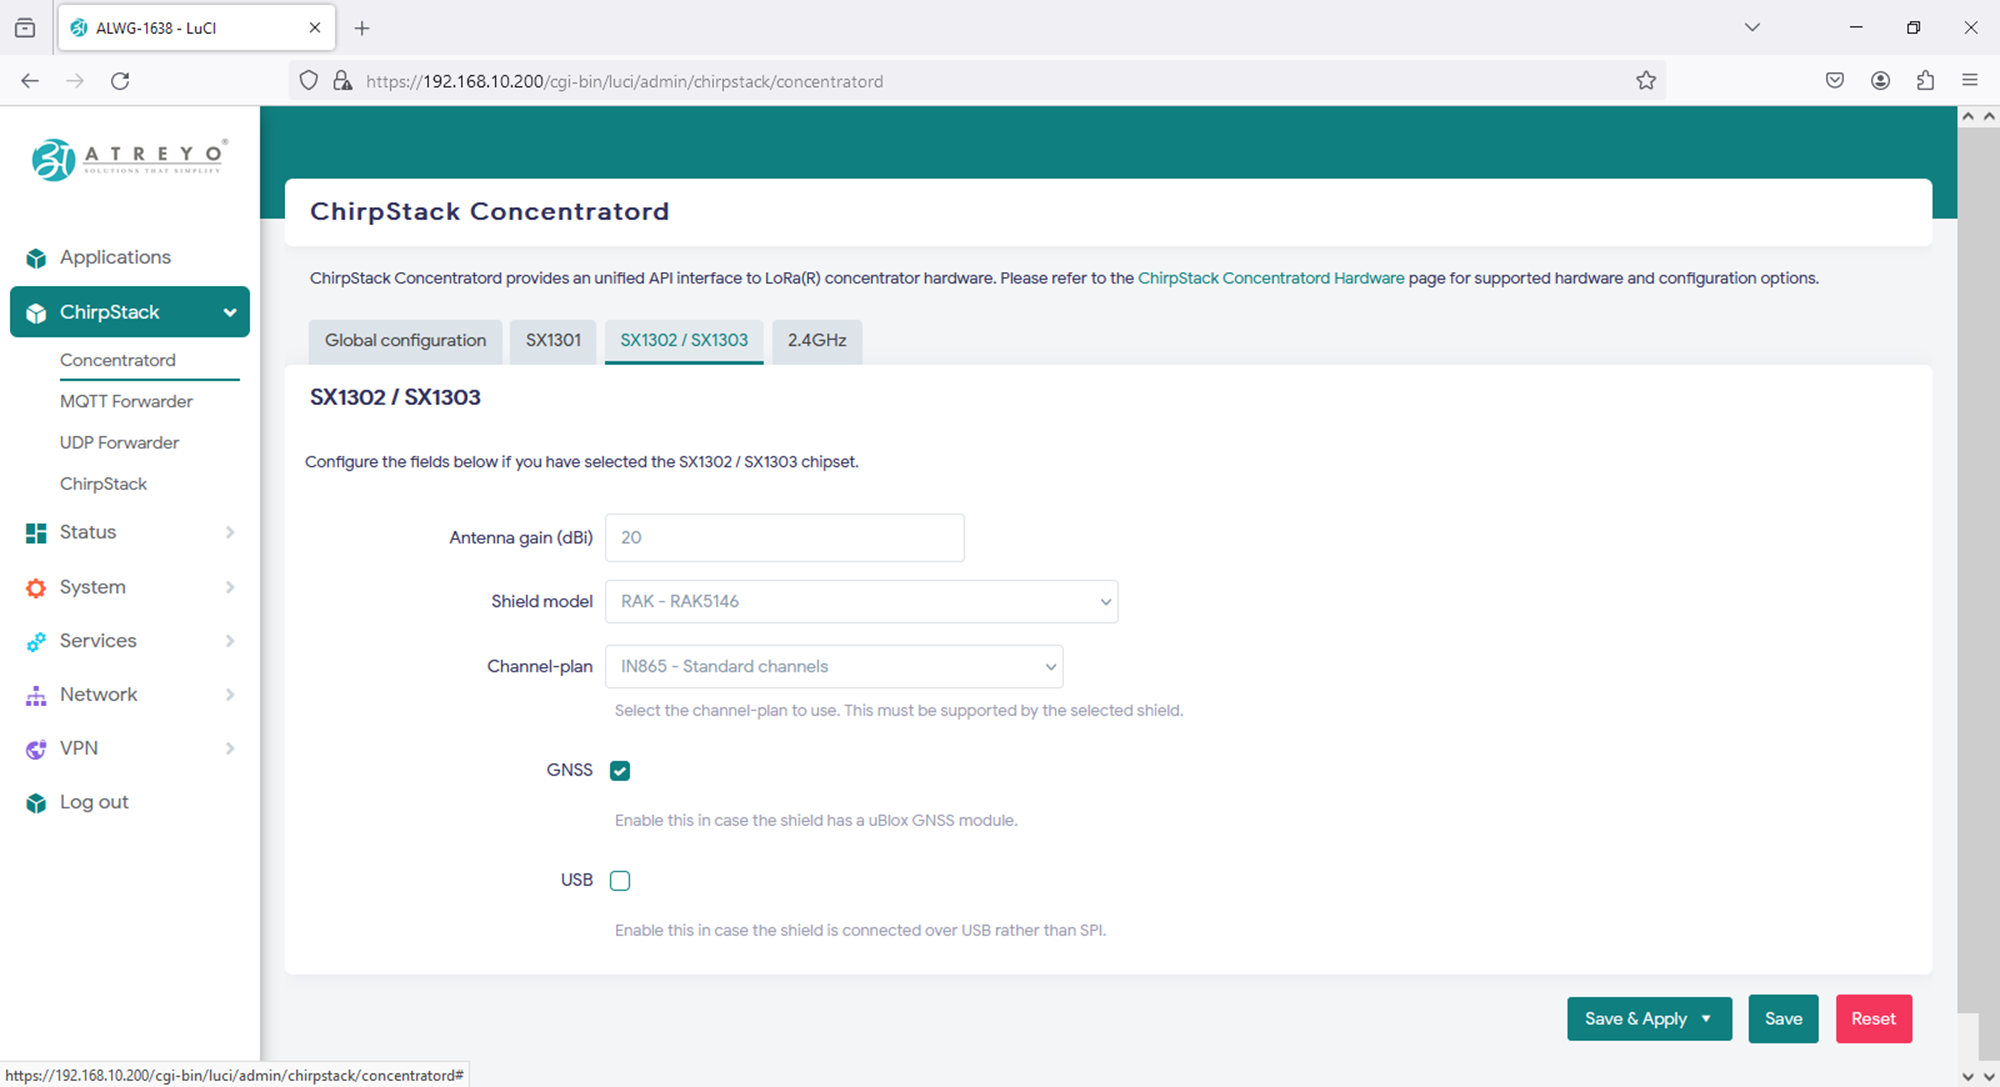Screen dimensions: 2000x1087
Task: Click the Atreyo logo
Action: [x=129, y=159]
